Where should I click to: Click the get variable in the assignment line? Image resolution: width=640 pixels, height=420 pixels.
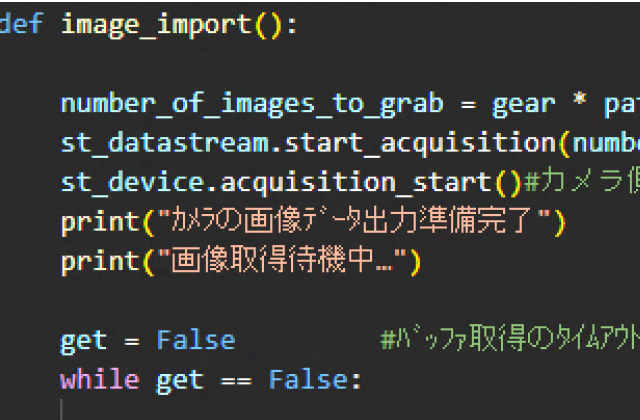tap(84, 340)
